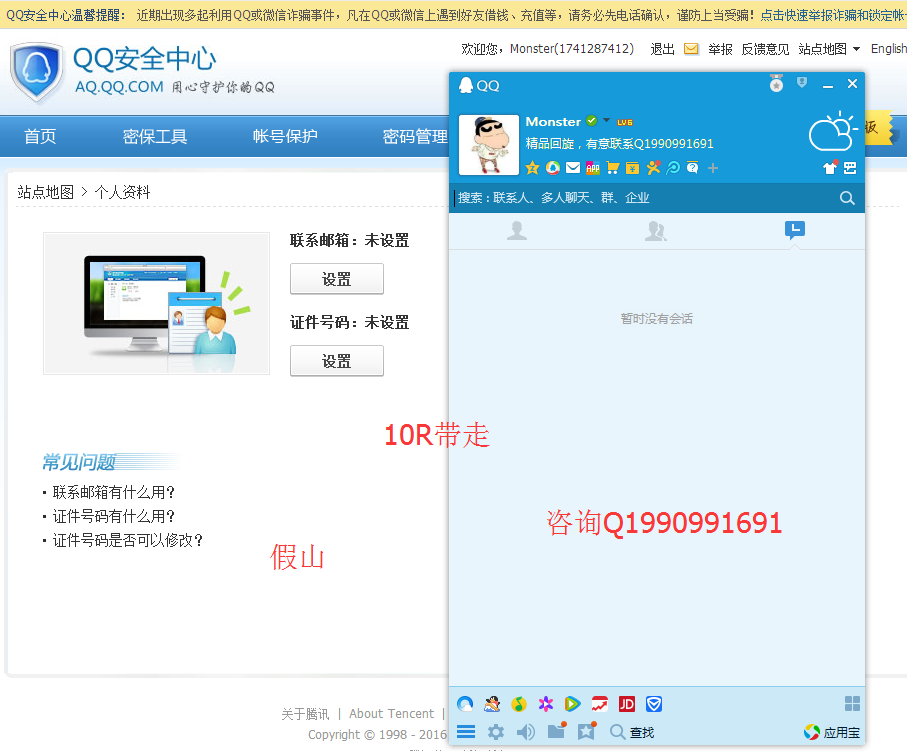Click the 站点地图 breadcrumb link
Viewport: 907px width, 751px height.
[x=46, y=192]
